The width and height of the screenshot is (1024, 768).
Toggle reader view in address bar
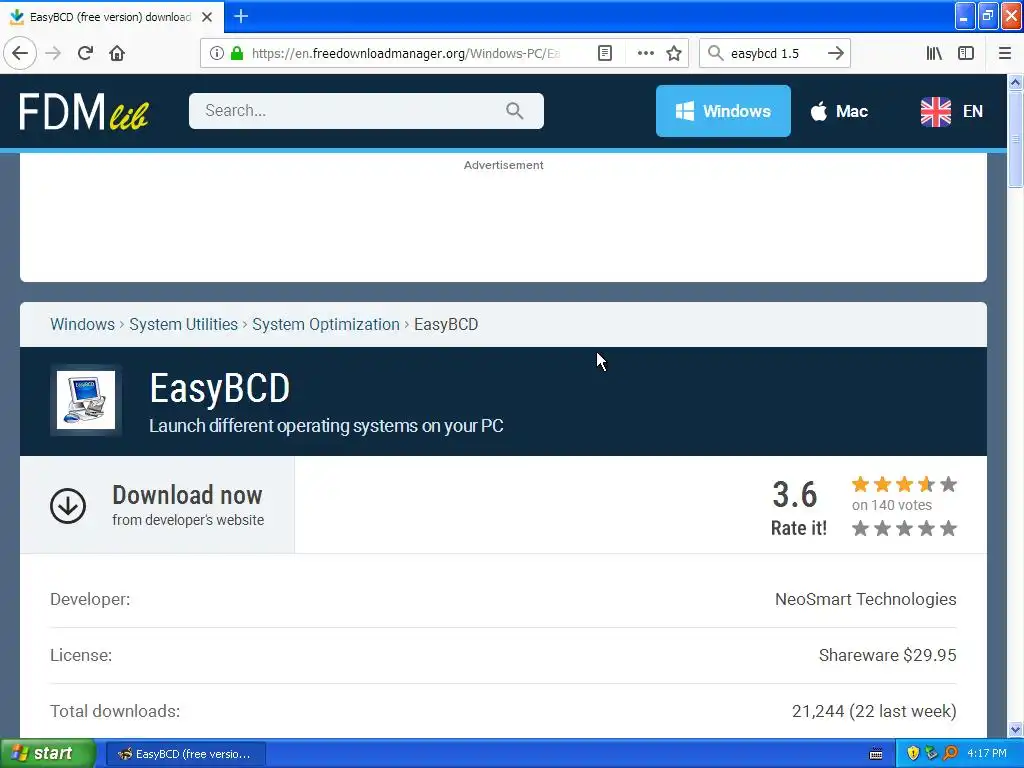[x=605, y=54]
